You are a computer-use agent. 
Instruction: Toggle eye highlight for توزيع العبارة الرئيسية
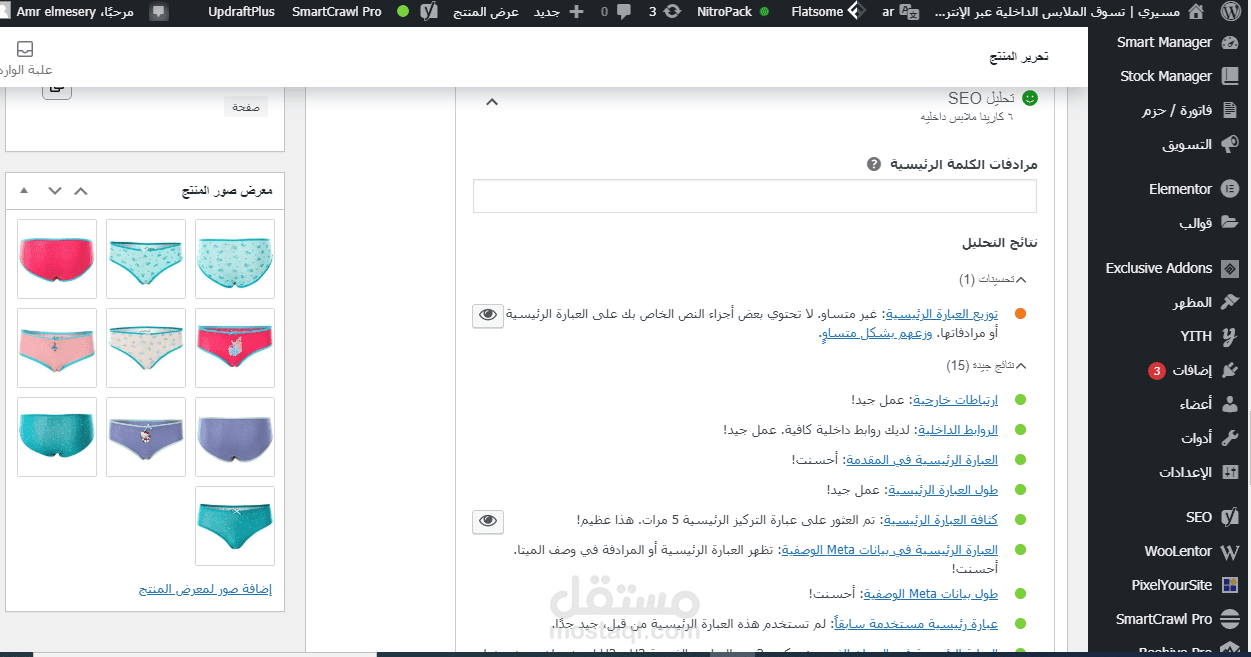click(488, 315)
